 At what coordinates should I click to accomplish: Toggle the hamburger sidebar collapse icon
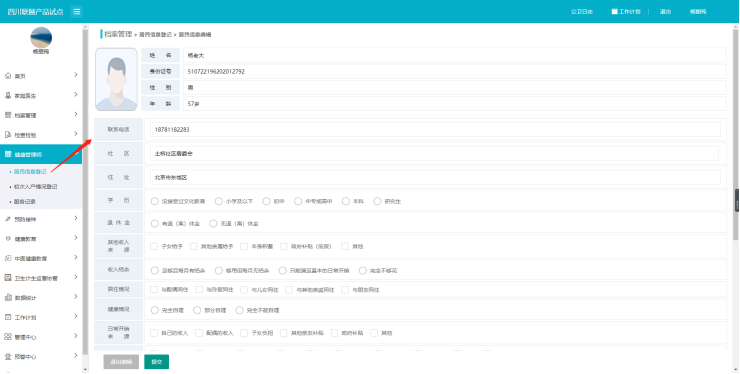tap(76, 12)
